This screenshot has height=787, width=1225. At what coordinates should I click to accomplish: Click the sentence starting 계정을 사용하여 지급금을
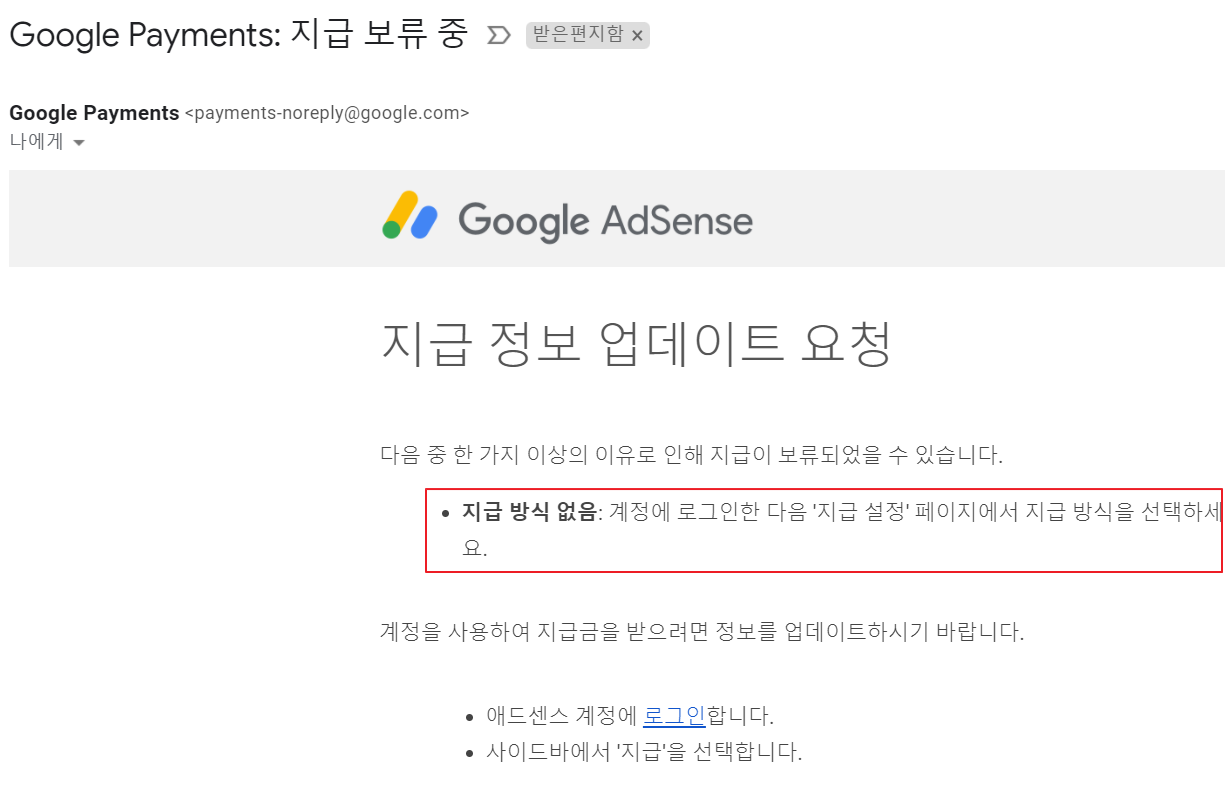pyautogui.click(x=703, y=632)
